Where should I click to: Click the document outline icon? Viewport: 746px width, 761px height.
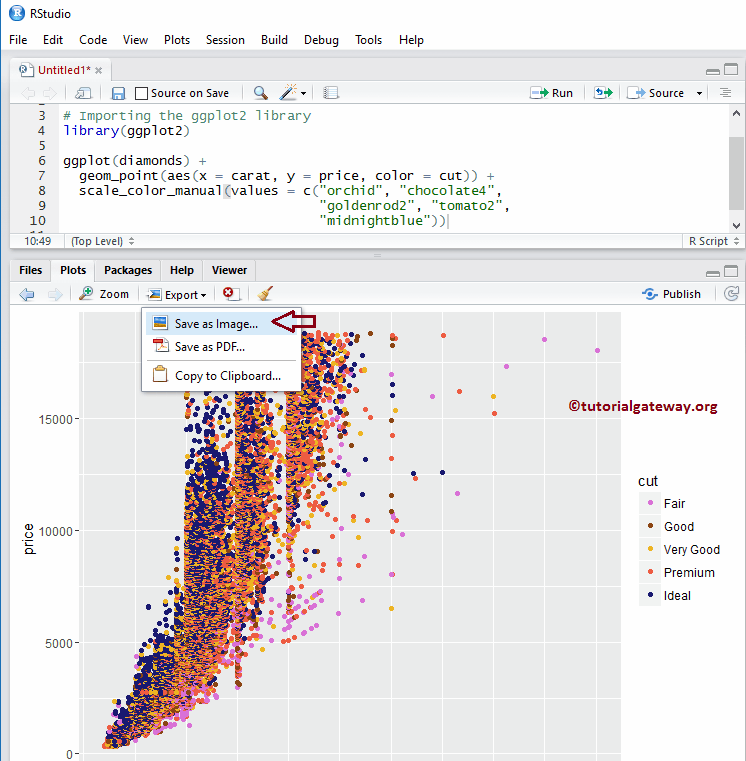pos(726,93)
